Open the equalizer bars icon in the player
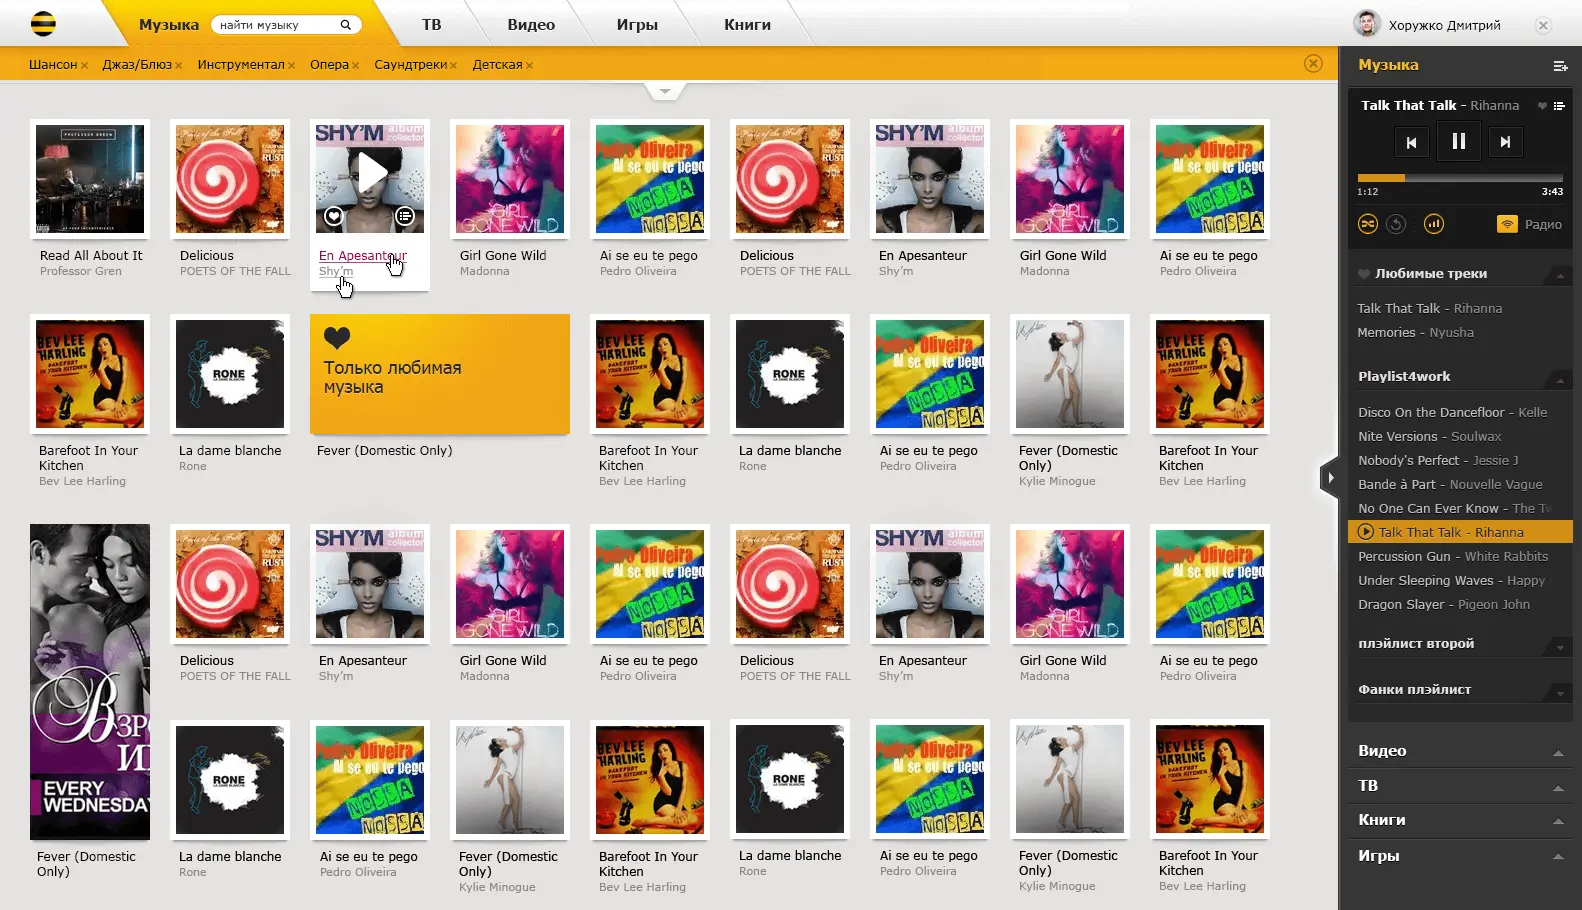1582x910 pixels. [1433, 224]
